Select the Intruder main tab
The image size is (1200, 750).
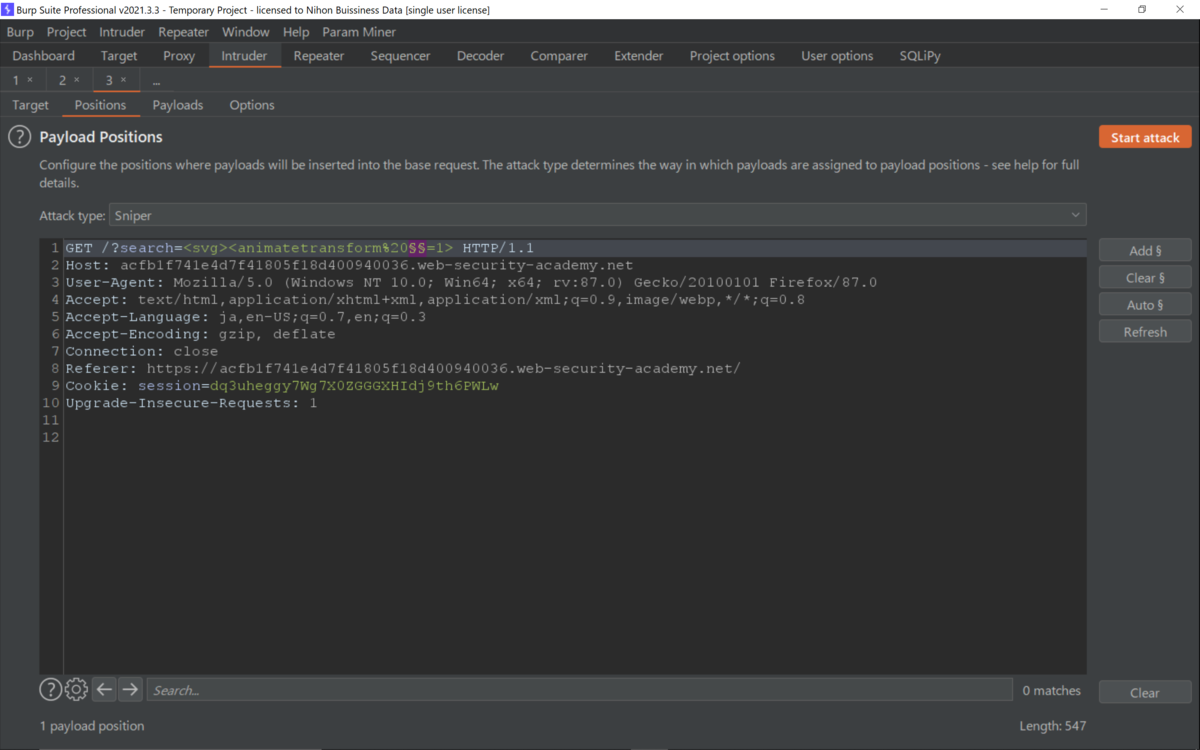pos(245,56)
